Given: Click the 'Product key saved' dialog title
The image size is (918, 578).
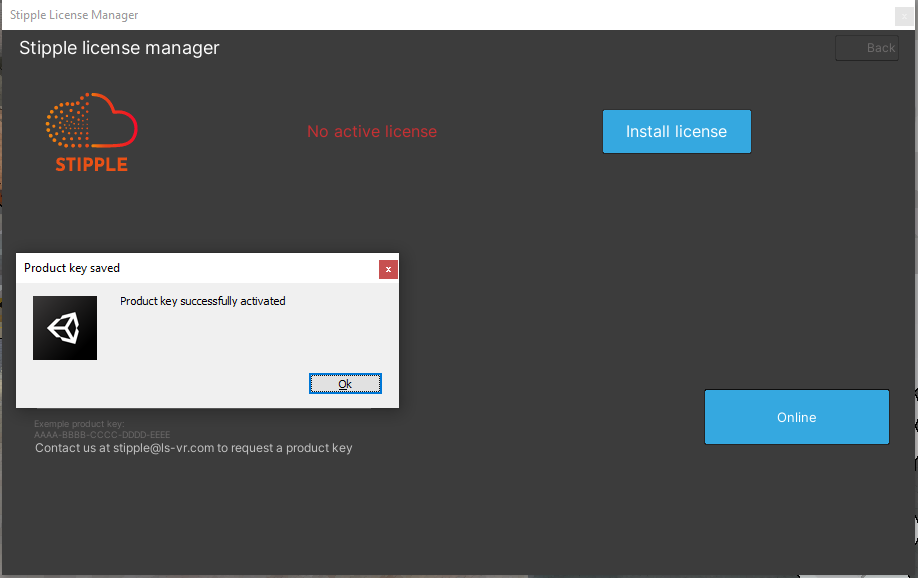Looking at the screenshot, I should pos(72,268).
